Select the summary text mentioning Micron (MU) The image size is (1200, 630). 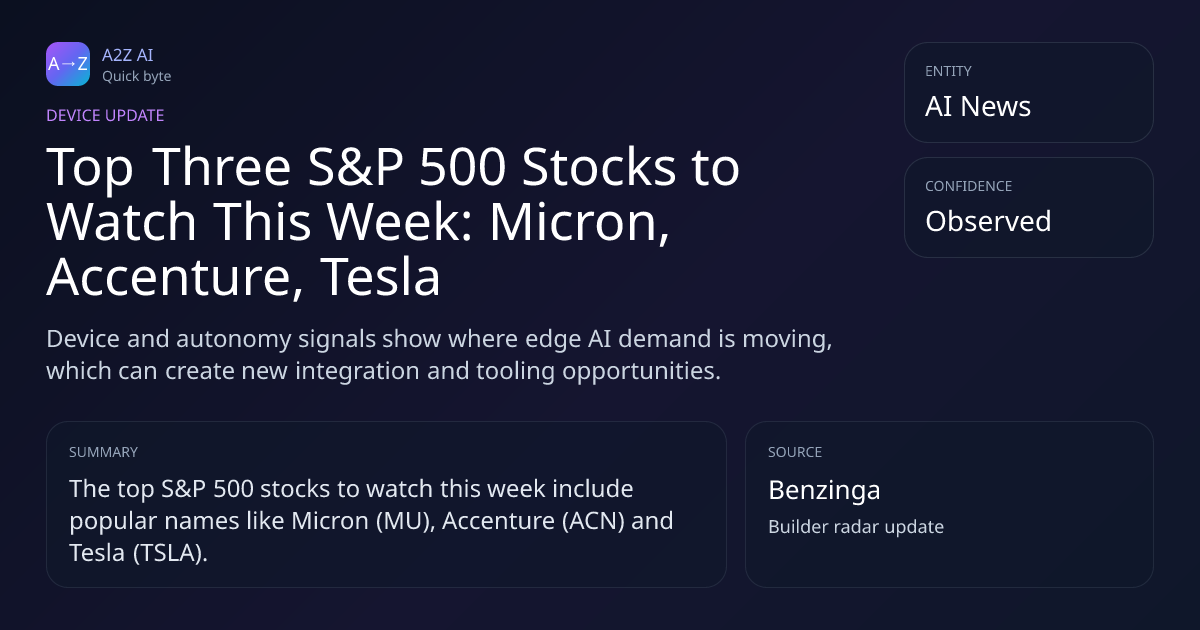[x=371, y=521]
